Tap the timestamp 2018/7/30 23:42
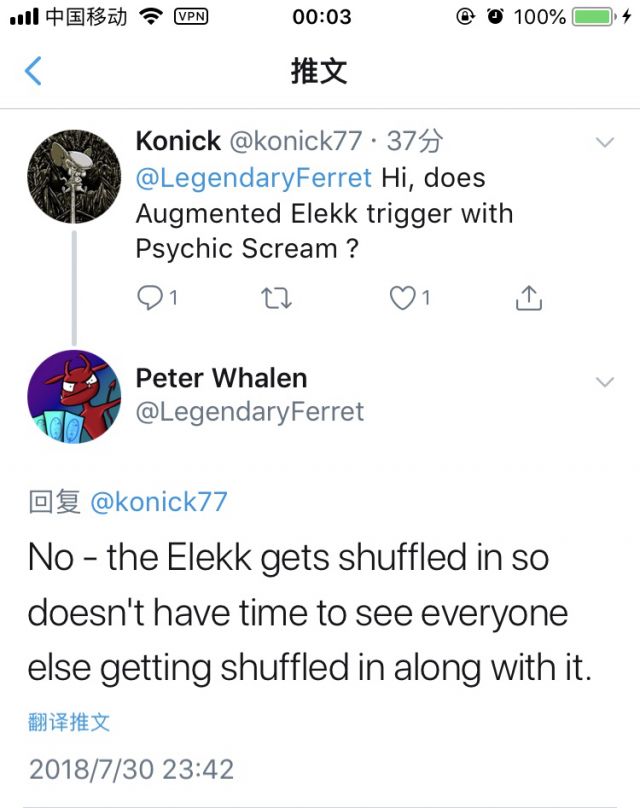 [x=130, y=770]
